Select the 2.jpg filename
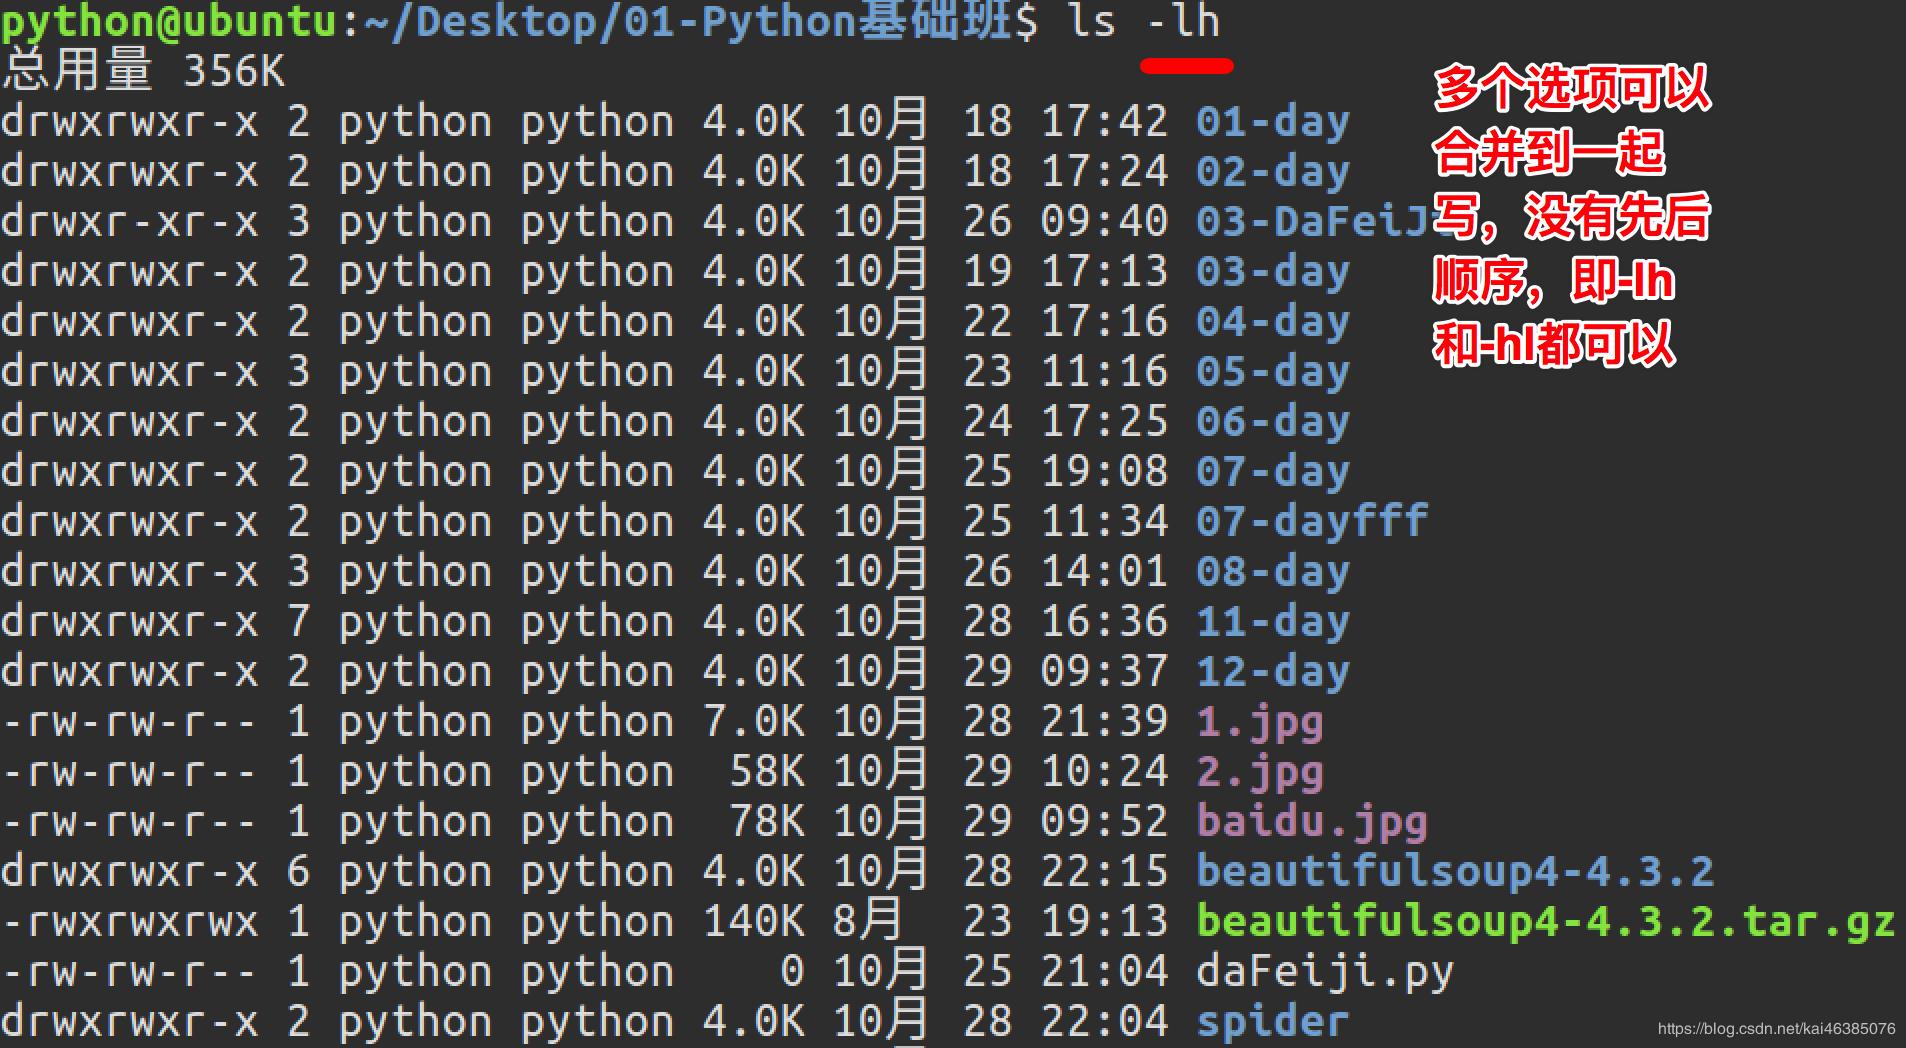The width and height of the screenshot is (1906, 1048). [x=1258, y=771]
